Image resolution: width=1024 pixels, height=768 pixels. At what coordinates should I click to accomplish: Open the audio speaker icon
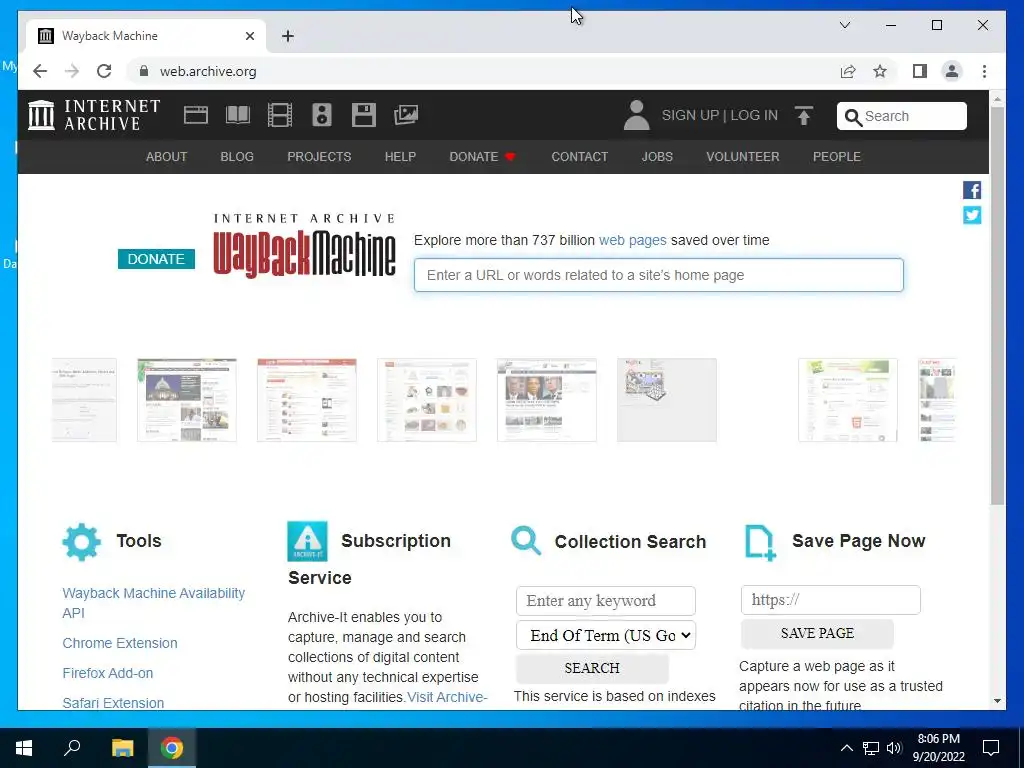click(x=321, y=115)
